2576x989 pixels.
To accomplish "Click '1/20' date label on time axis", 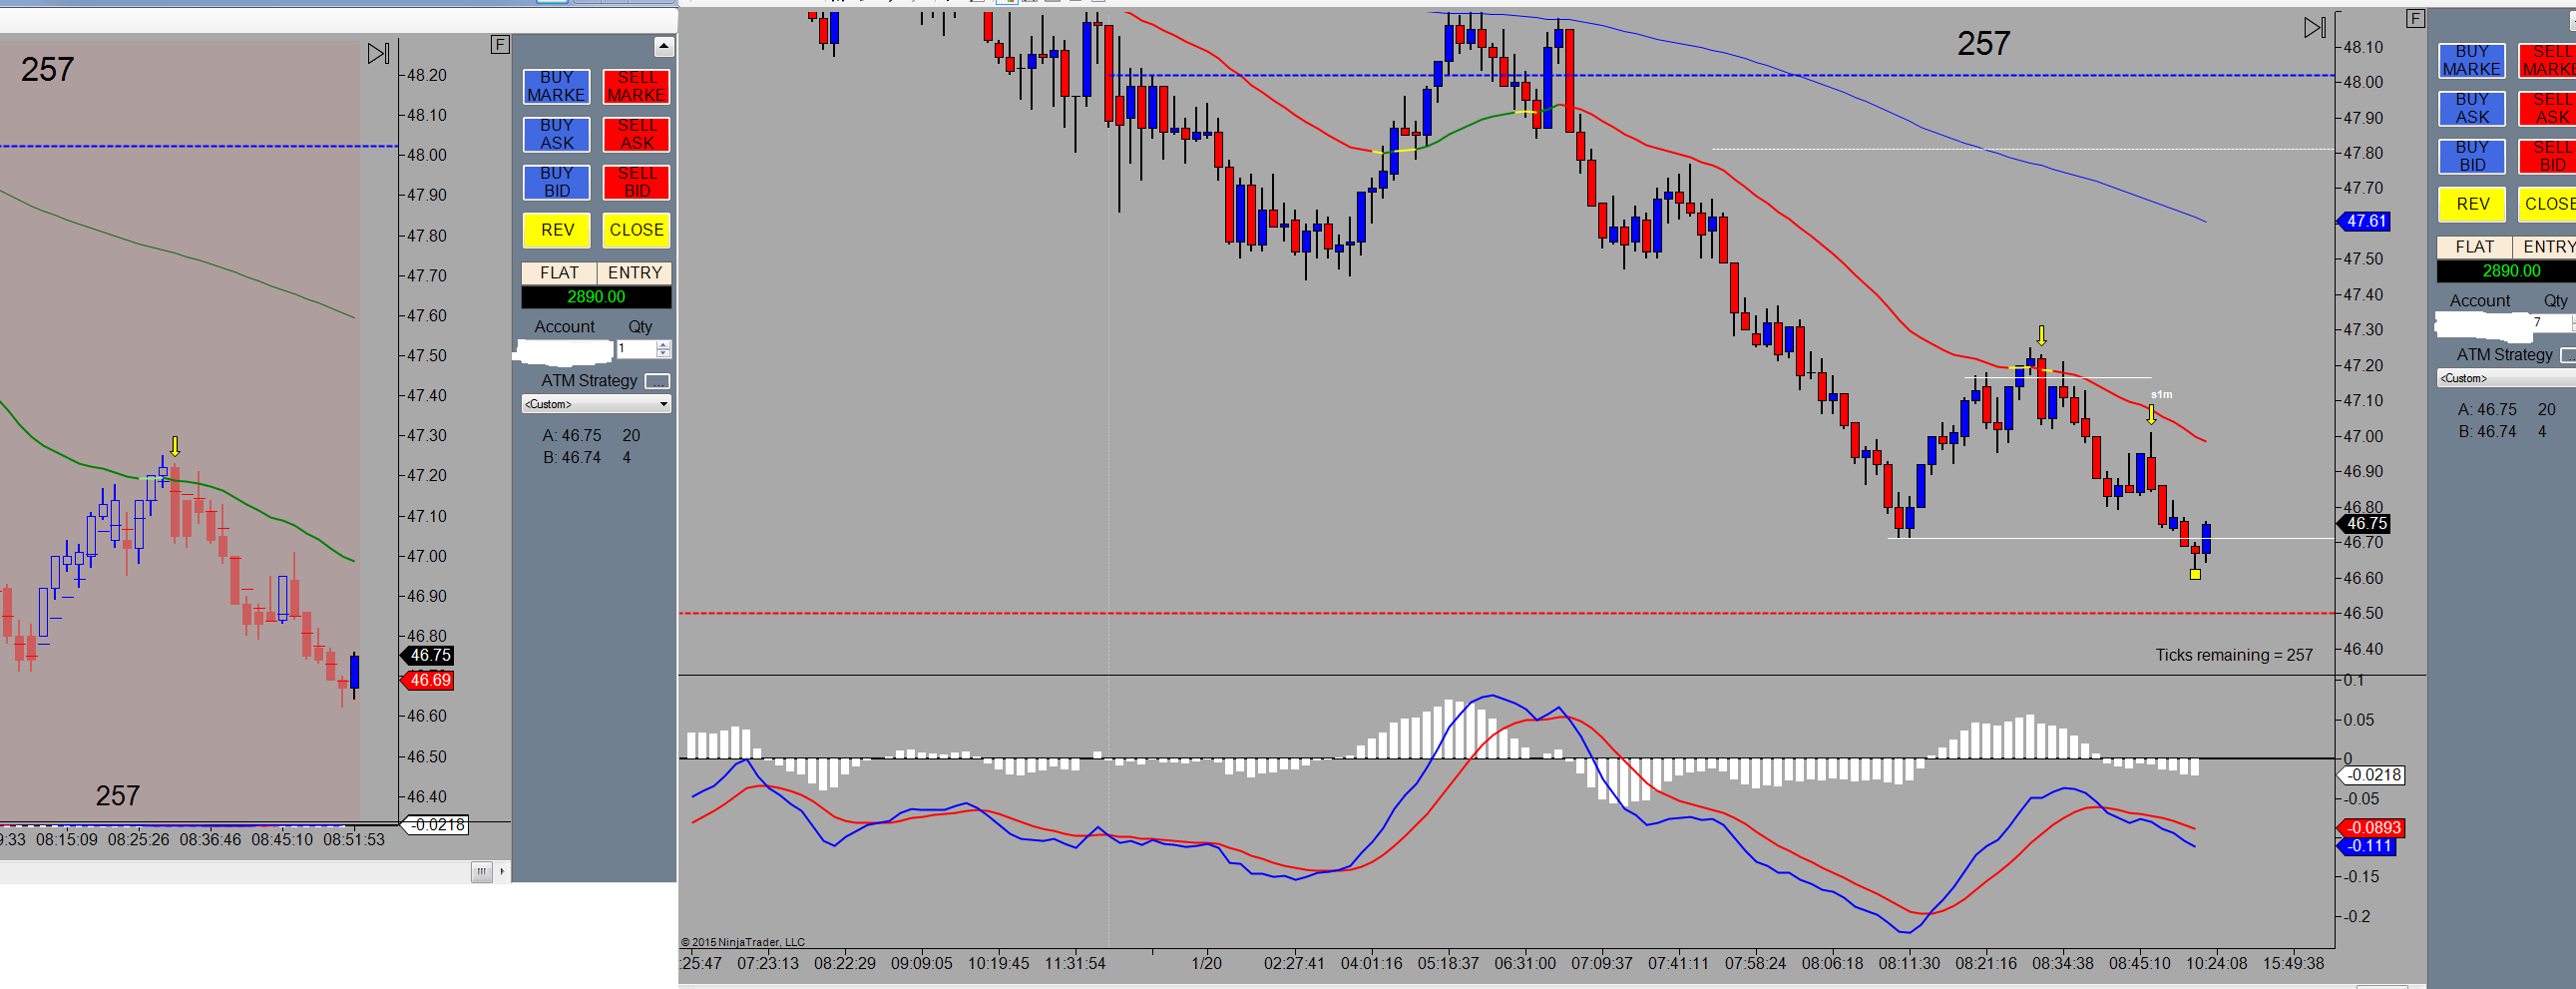I will pos(1206,963).
